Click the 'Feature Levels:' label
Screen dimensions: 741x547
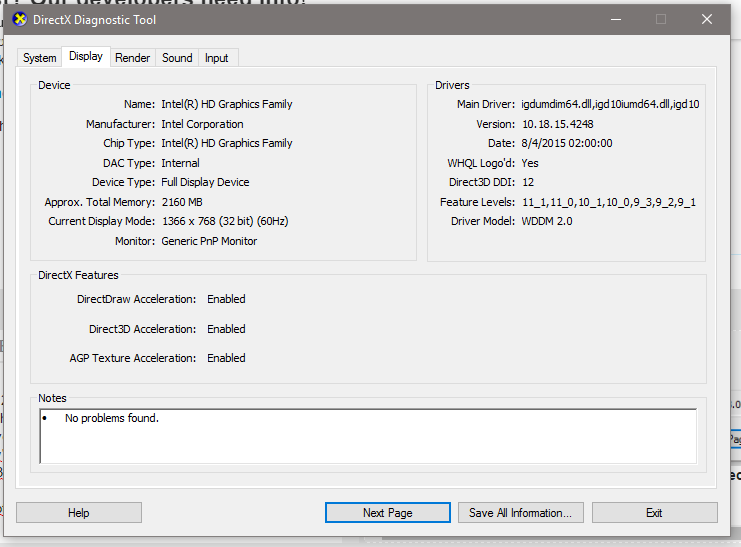point(477,202)
